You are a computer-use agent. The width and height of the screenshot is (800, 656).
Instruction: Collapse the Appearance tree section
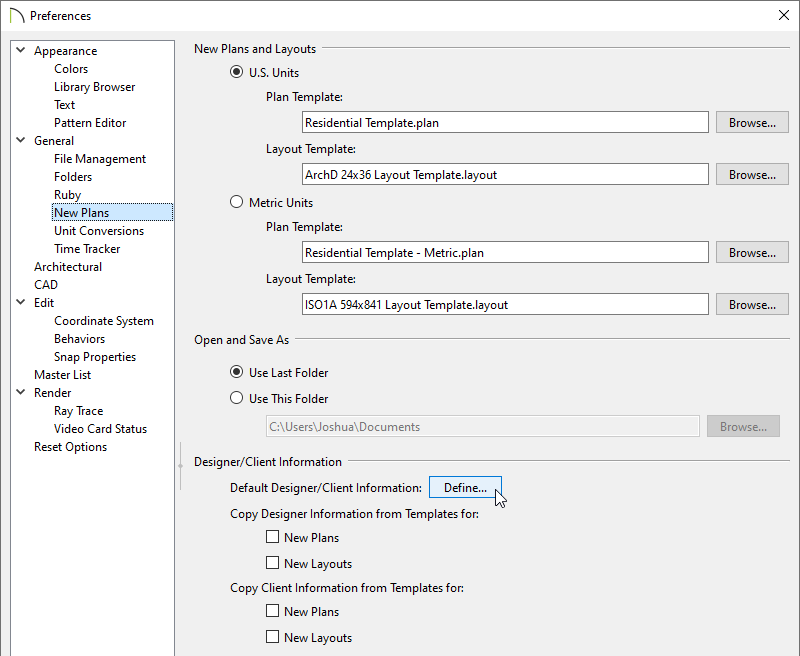[21, 51]
